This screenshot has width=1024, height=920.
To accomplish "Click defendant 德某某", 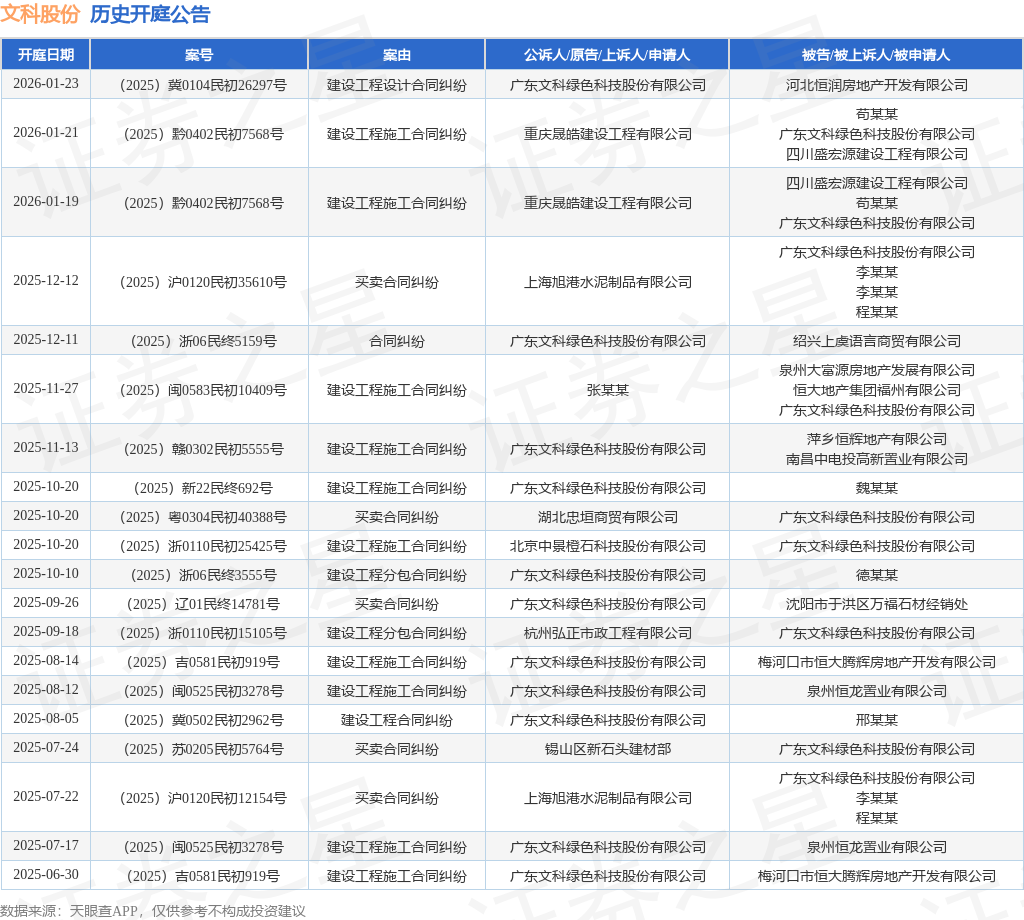I will click(x=876, y=575).
